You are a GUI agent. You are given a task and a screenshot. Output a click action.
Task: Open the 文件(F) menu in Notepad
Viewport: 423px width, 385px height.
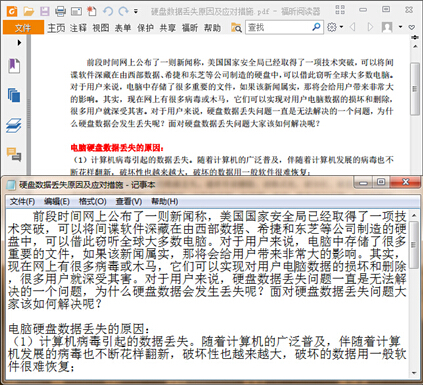point(22,202)
